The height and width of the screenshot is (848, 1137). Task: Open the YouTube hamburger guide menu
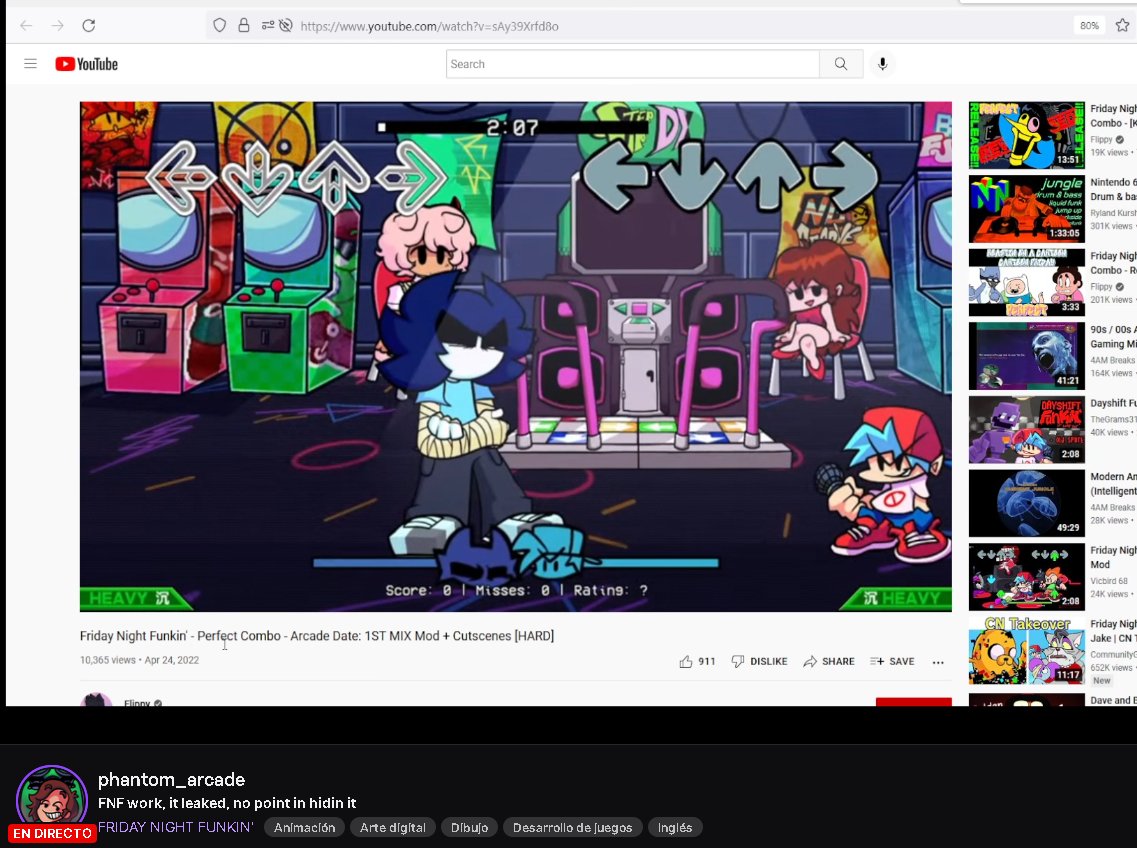tap(30, 64)
